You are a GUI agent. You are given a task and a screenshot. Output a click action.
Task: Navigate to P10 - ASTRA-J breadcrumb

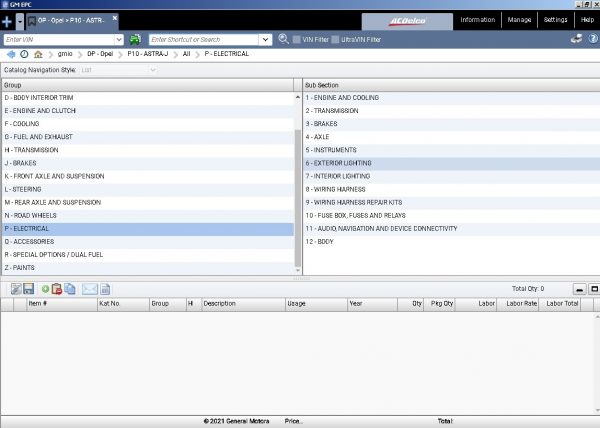147,54
